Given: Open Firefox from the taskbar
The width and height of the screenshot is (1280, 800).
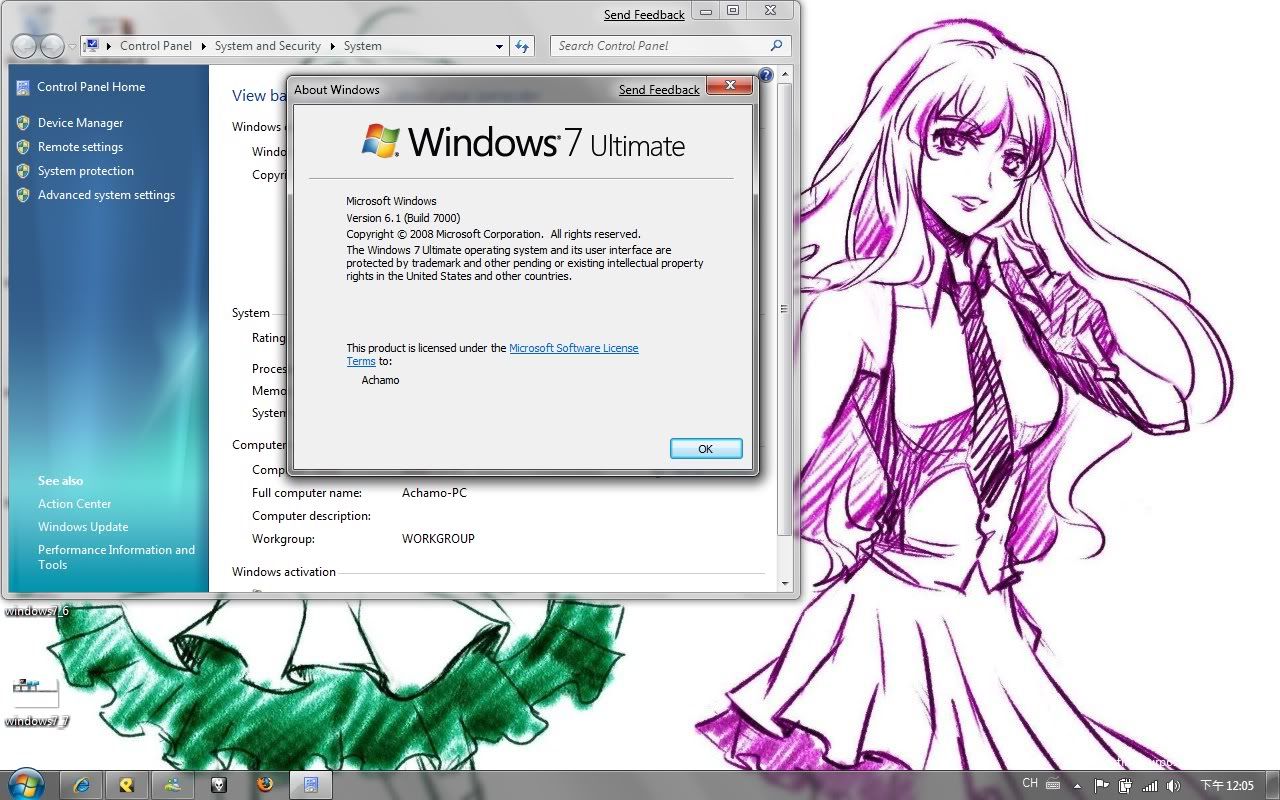Looking at the screenshot, I should click(264, 785).
